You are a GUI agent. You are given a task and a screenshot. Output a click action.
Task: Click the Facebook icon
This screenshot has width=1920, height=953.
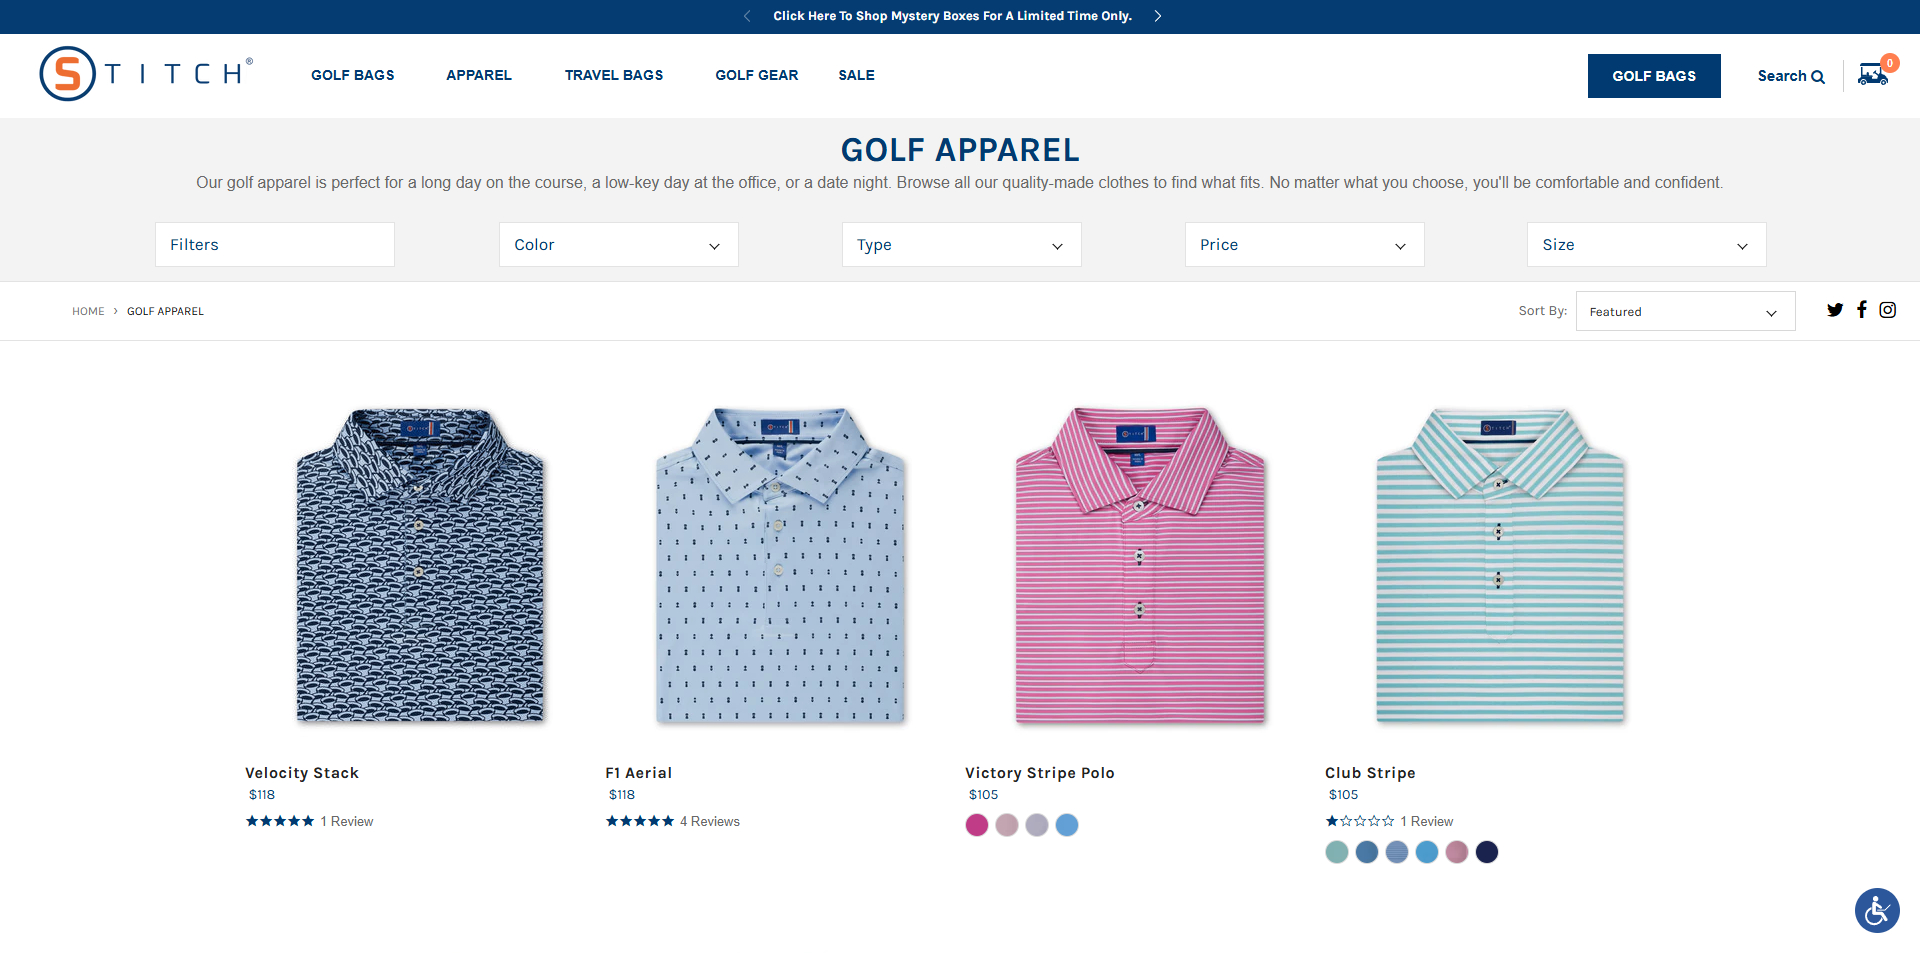pyautogui.click(x=1861, y=310)
